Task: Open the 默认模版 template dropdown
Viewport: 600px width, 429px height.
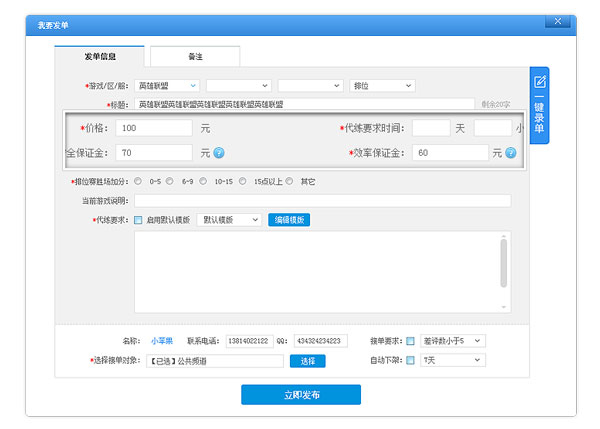Action: click(230, 220)
